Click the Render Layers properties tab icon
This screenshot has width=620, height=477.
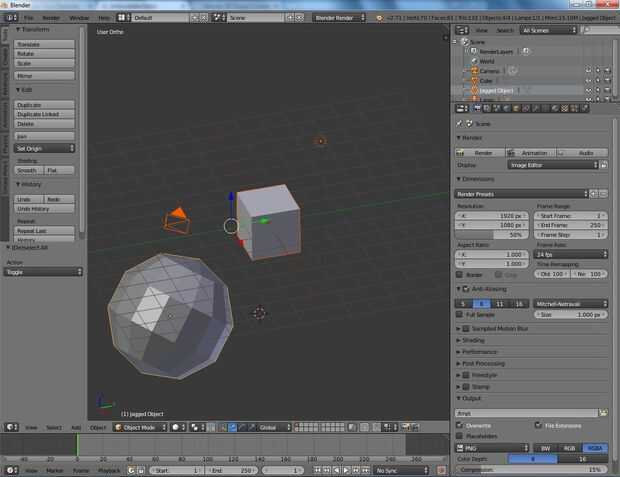click(x=487, y=108)
